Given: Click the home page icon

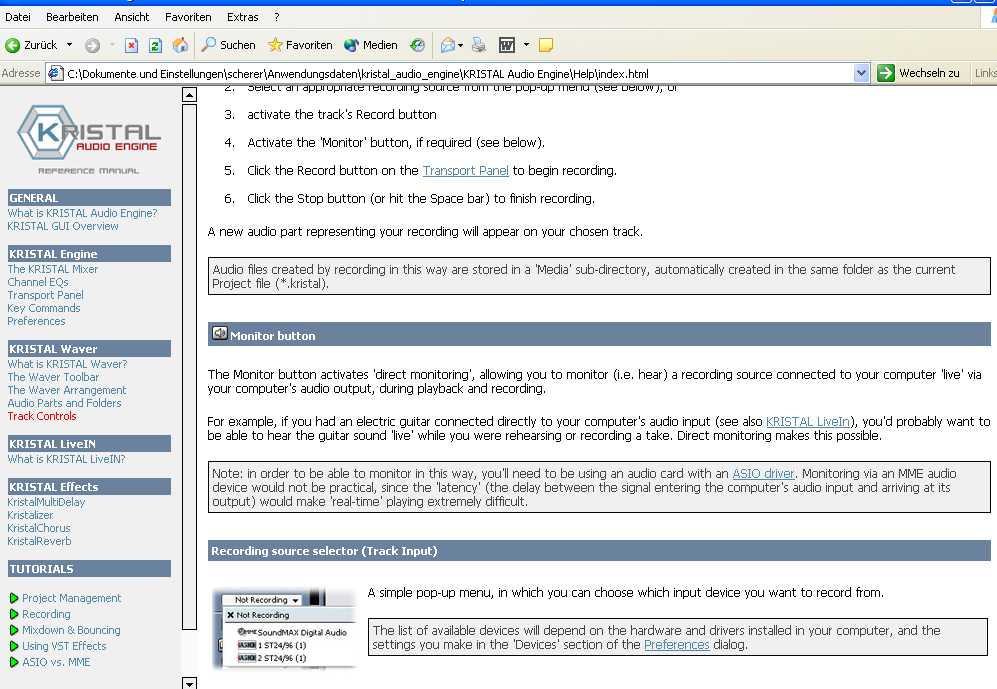Looking at the screenshot, I should 180,45.
